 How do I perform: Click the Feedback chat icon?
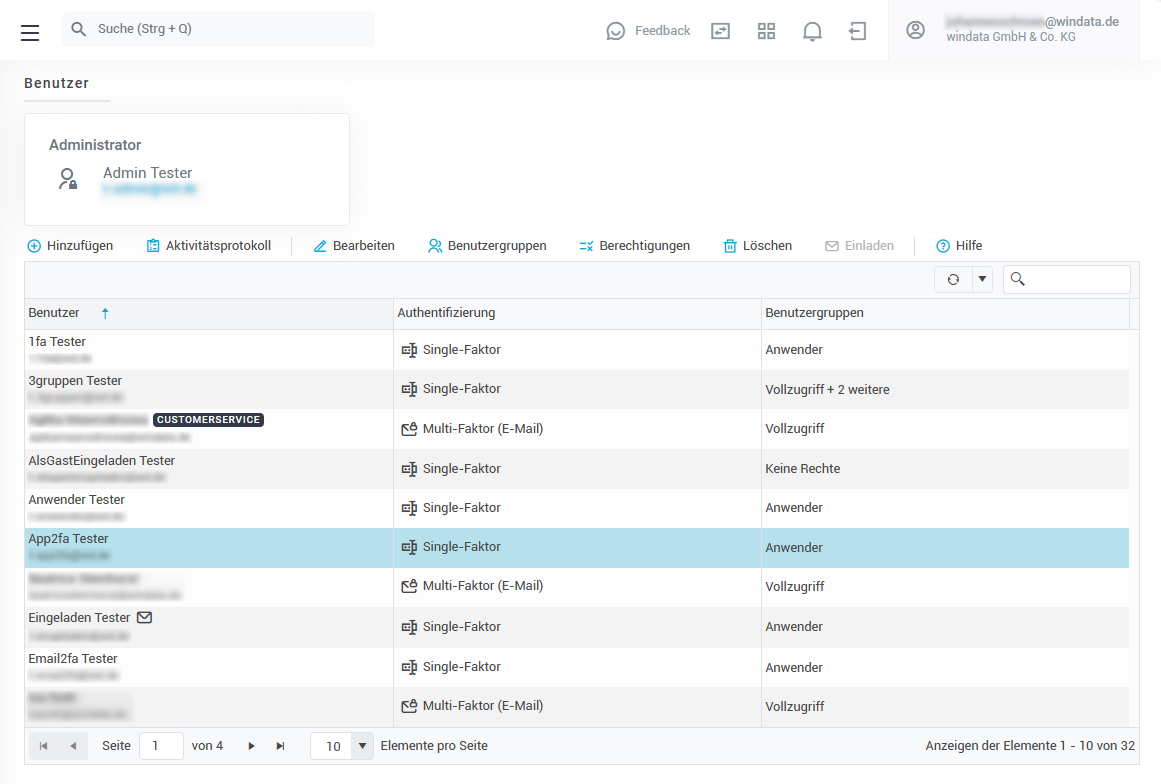tap(616, 31)
